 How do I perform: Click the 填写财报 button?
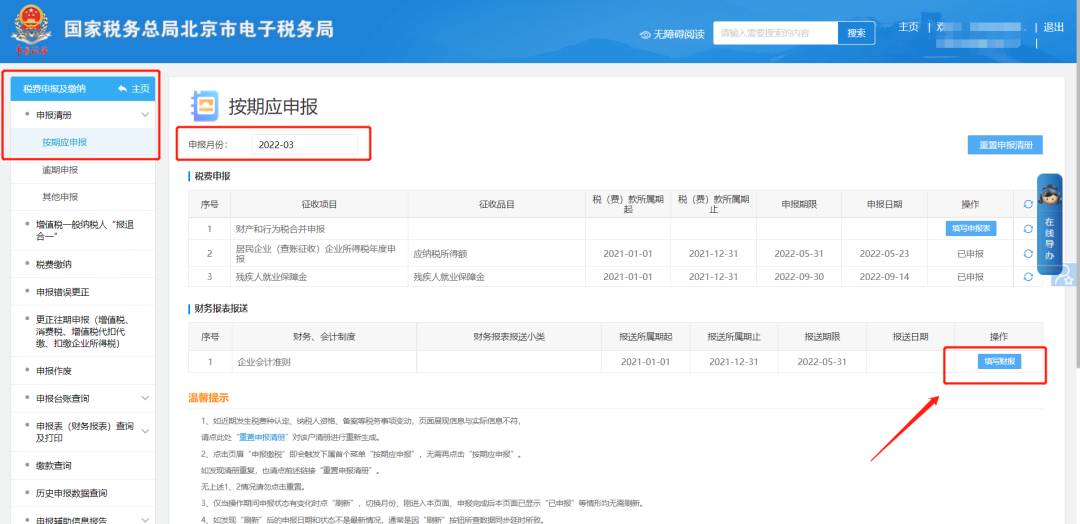click(999, 362)
